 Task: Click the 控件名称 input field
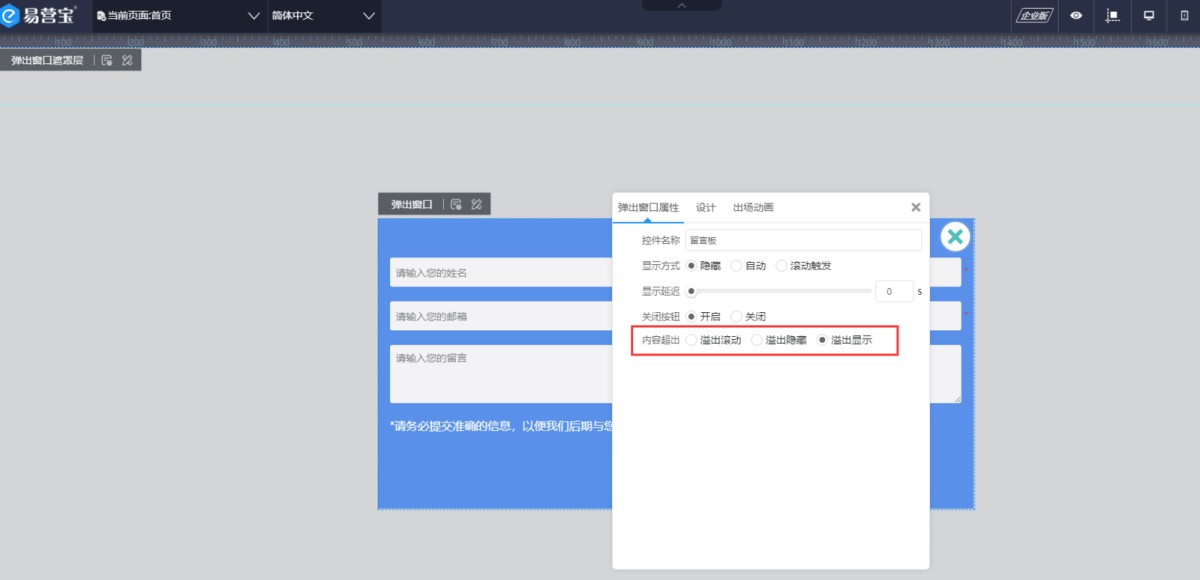(803, 240)
